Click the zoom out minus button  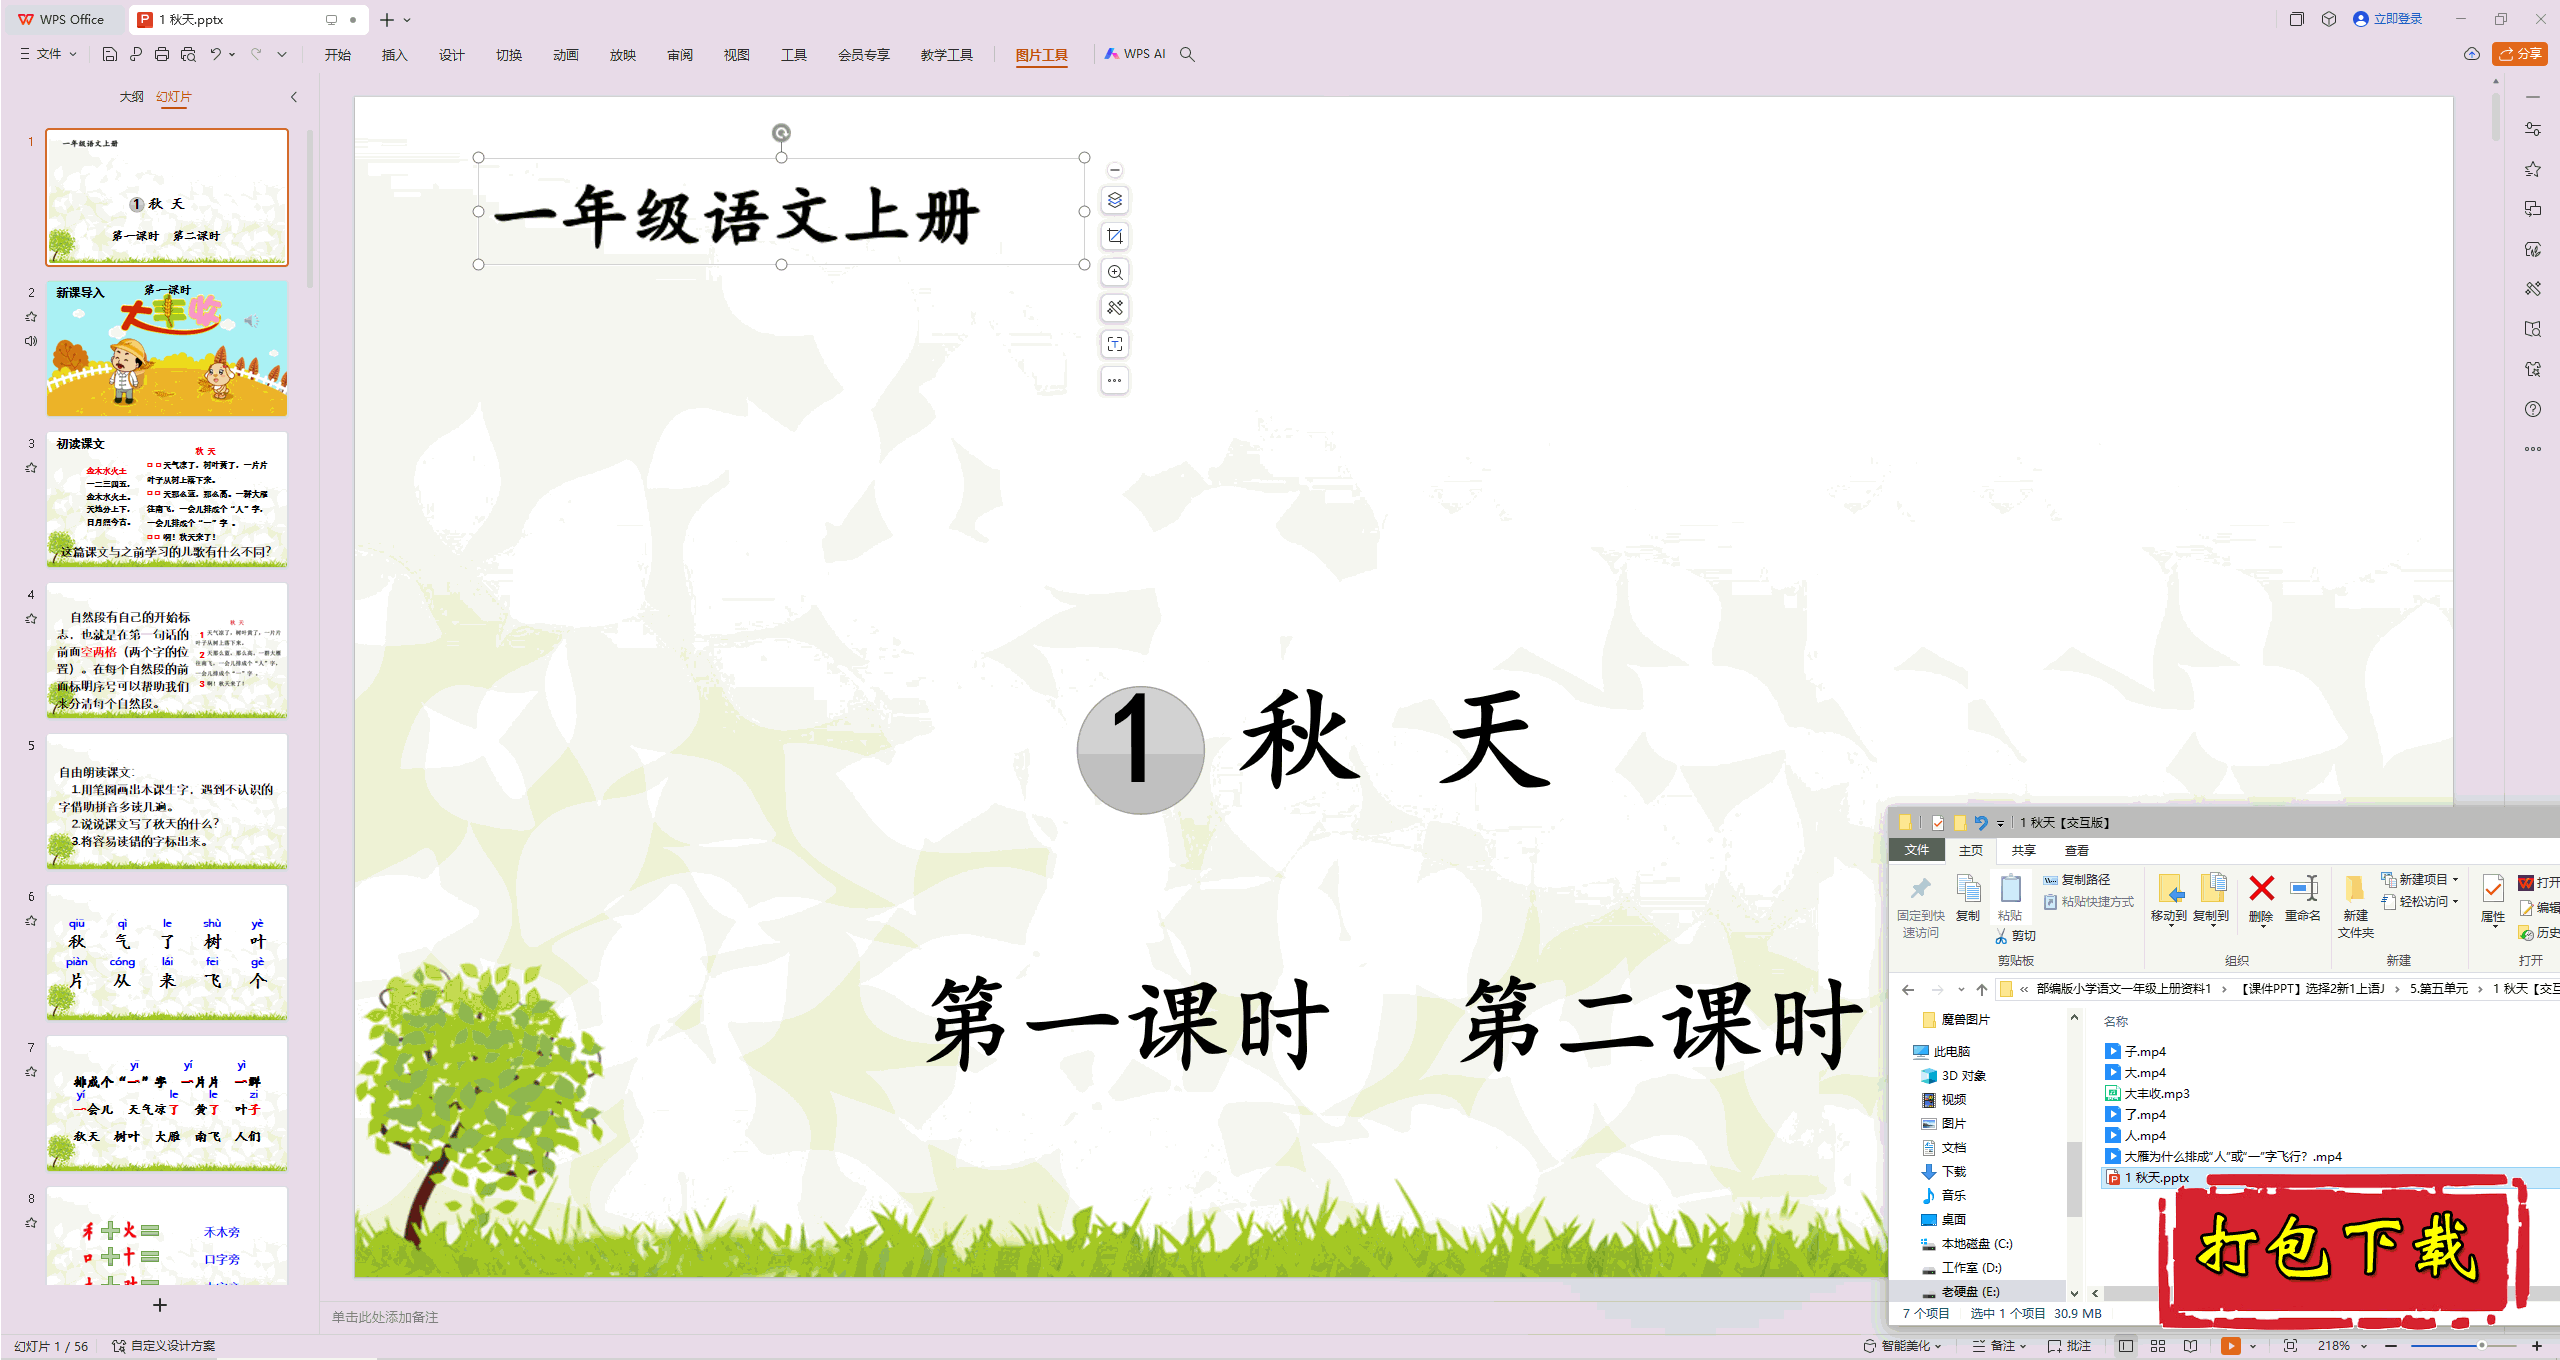2391,1346
